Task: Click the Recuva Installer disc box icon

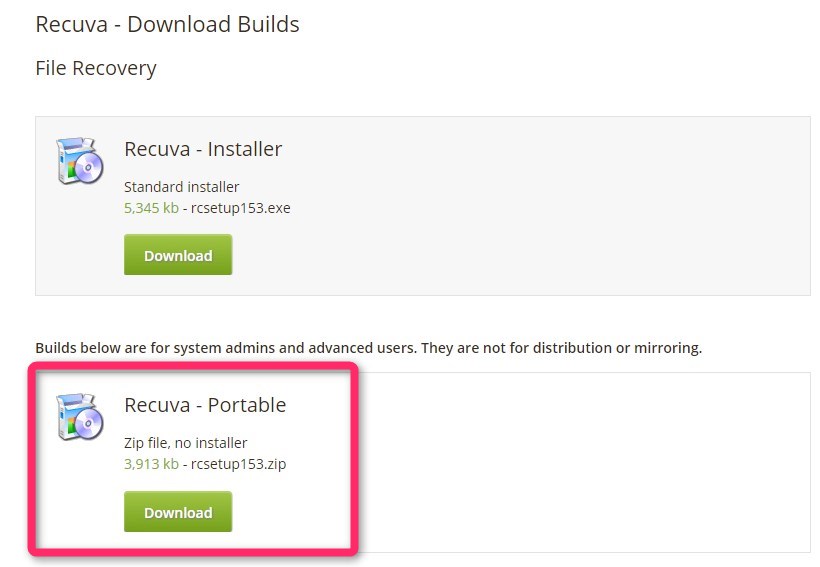Action: tap(79, 161)
